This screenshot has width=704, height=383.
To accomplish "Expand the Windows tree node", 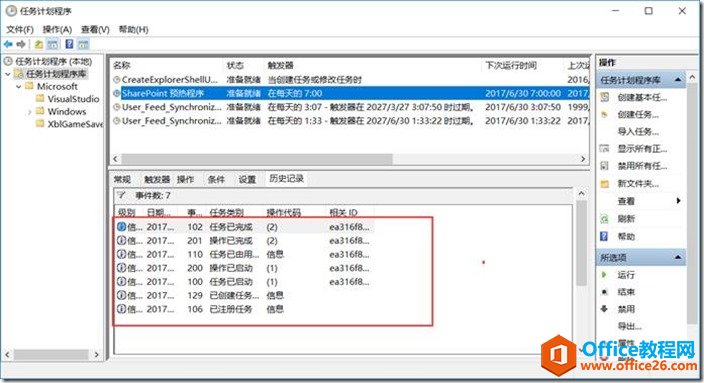I will [x=30, y=111].
